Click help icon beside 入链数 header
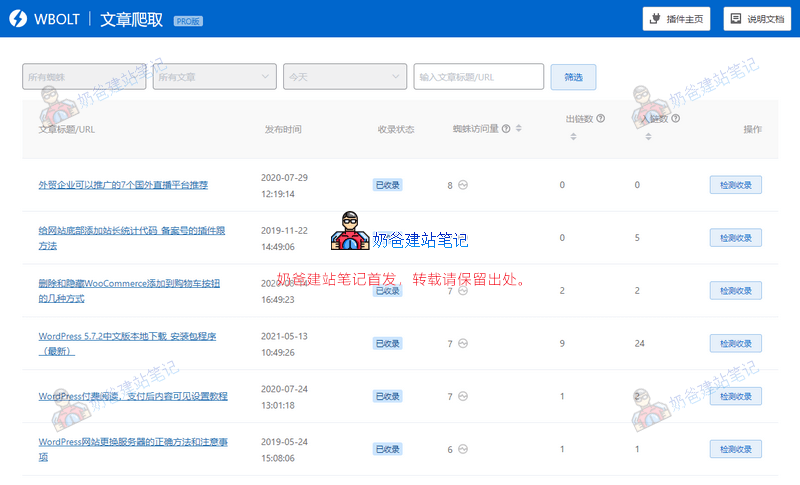 tap(676, 118)
